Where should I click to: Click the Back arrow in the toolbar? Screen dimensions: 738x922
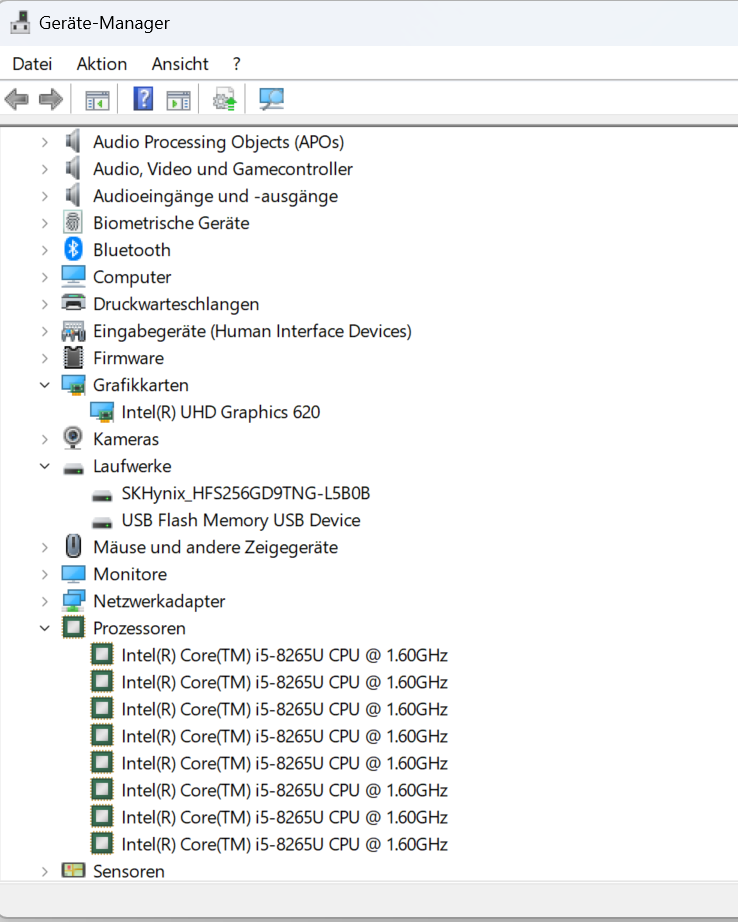pos(16,99)
